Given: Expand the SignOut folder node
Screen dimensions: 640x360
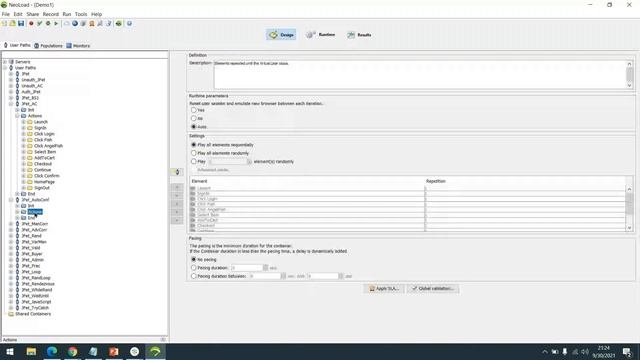Looking at the screenshot, I should pyautogui.click(x=24, y=188).
